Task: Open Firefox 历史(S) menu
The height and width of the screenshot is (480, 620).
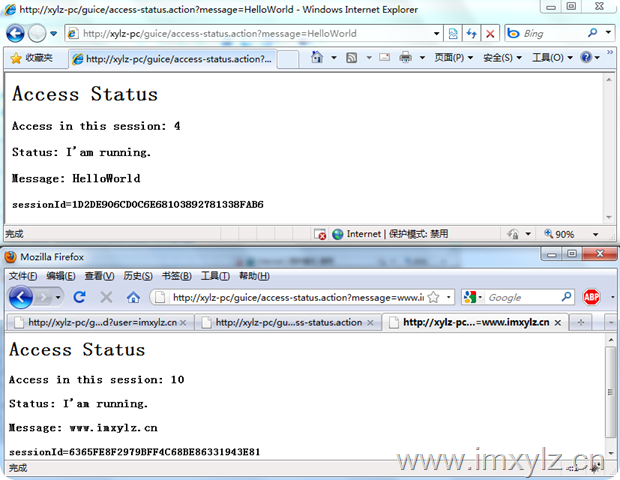Action: 138,276
